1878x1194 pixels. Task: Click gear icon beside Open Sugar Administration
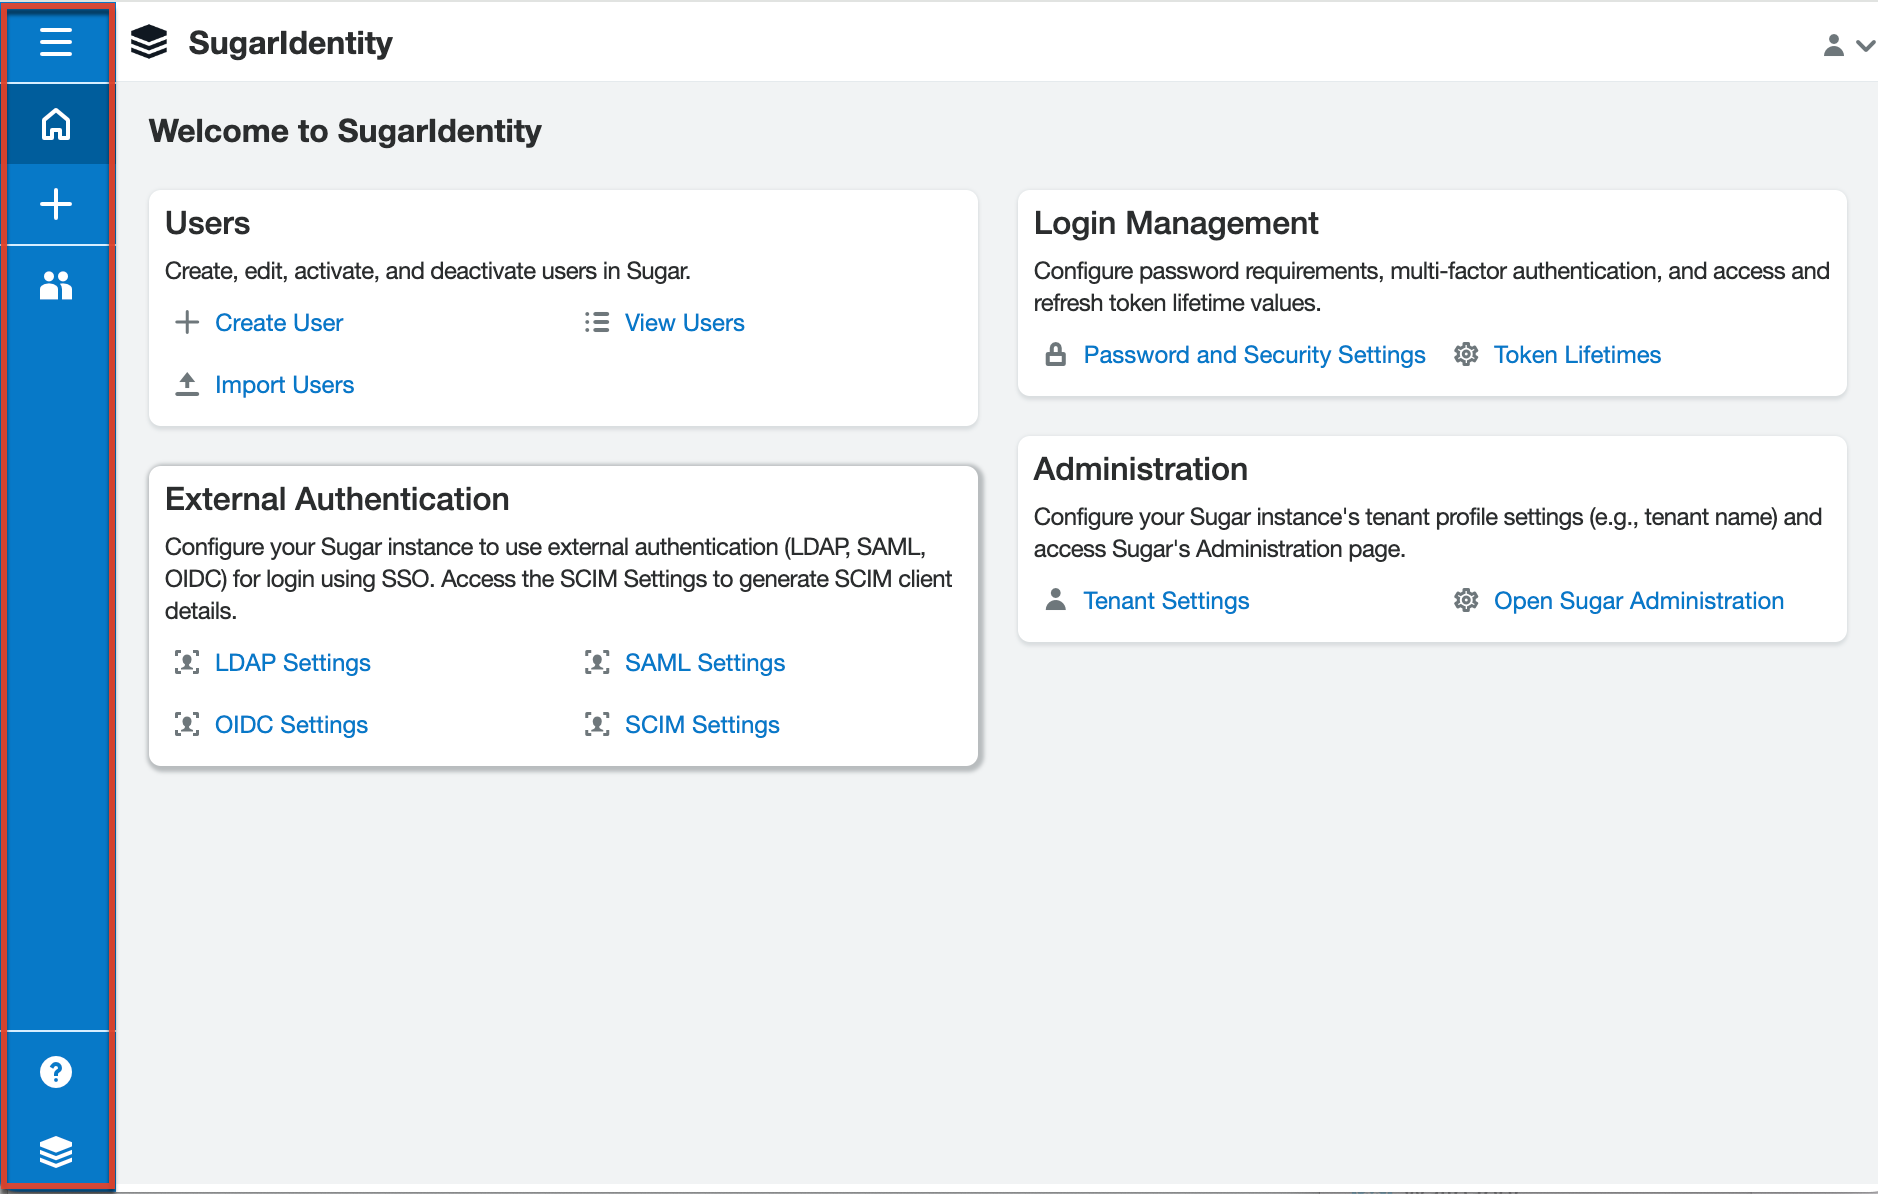(1466, 600)
